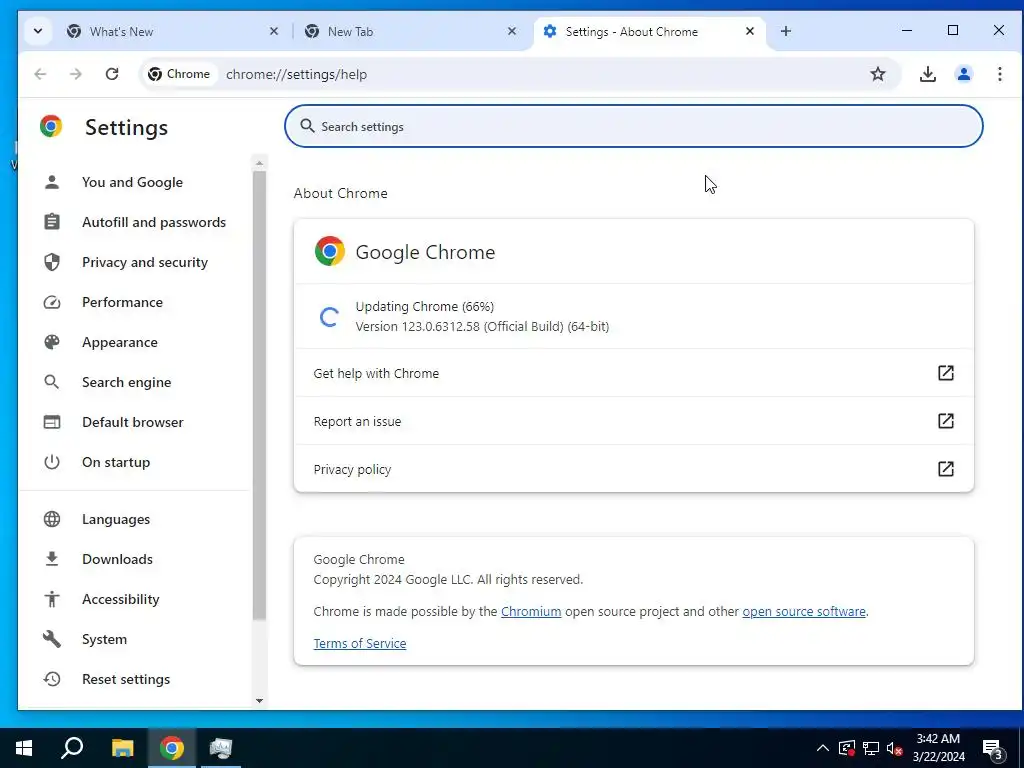
Task: Click external-link icon for Get help
Action: 946,373
